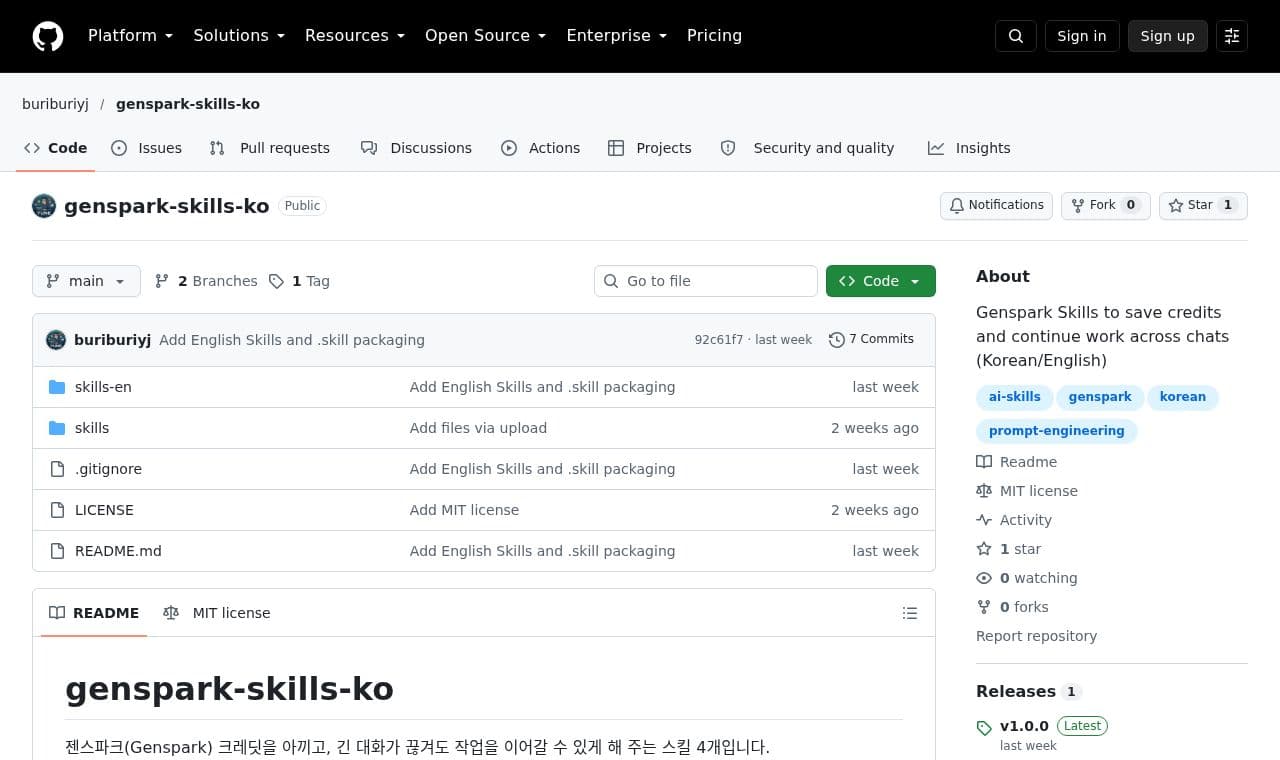Viewport: 1280px width, 760px height.
Task: Open the search magnifier button
Action: point(1016,36)
